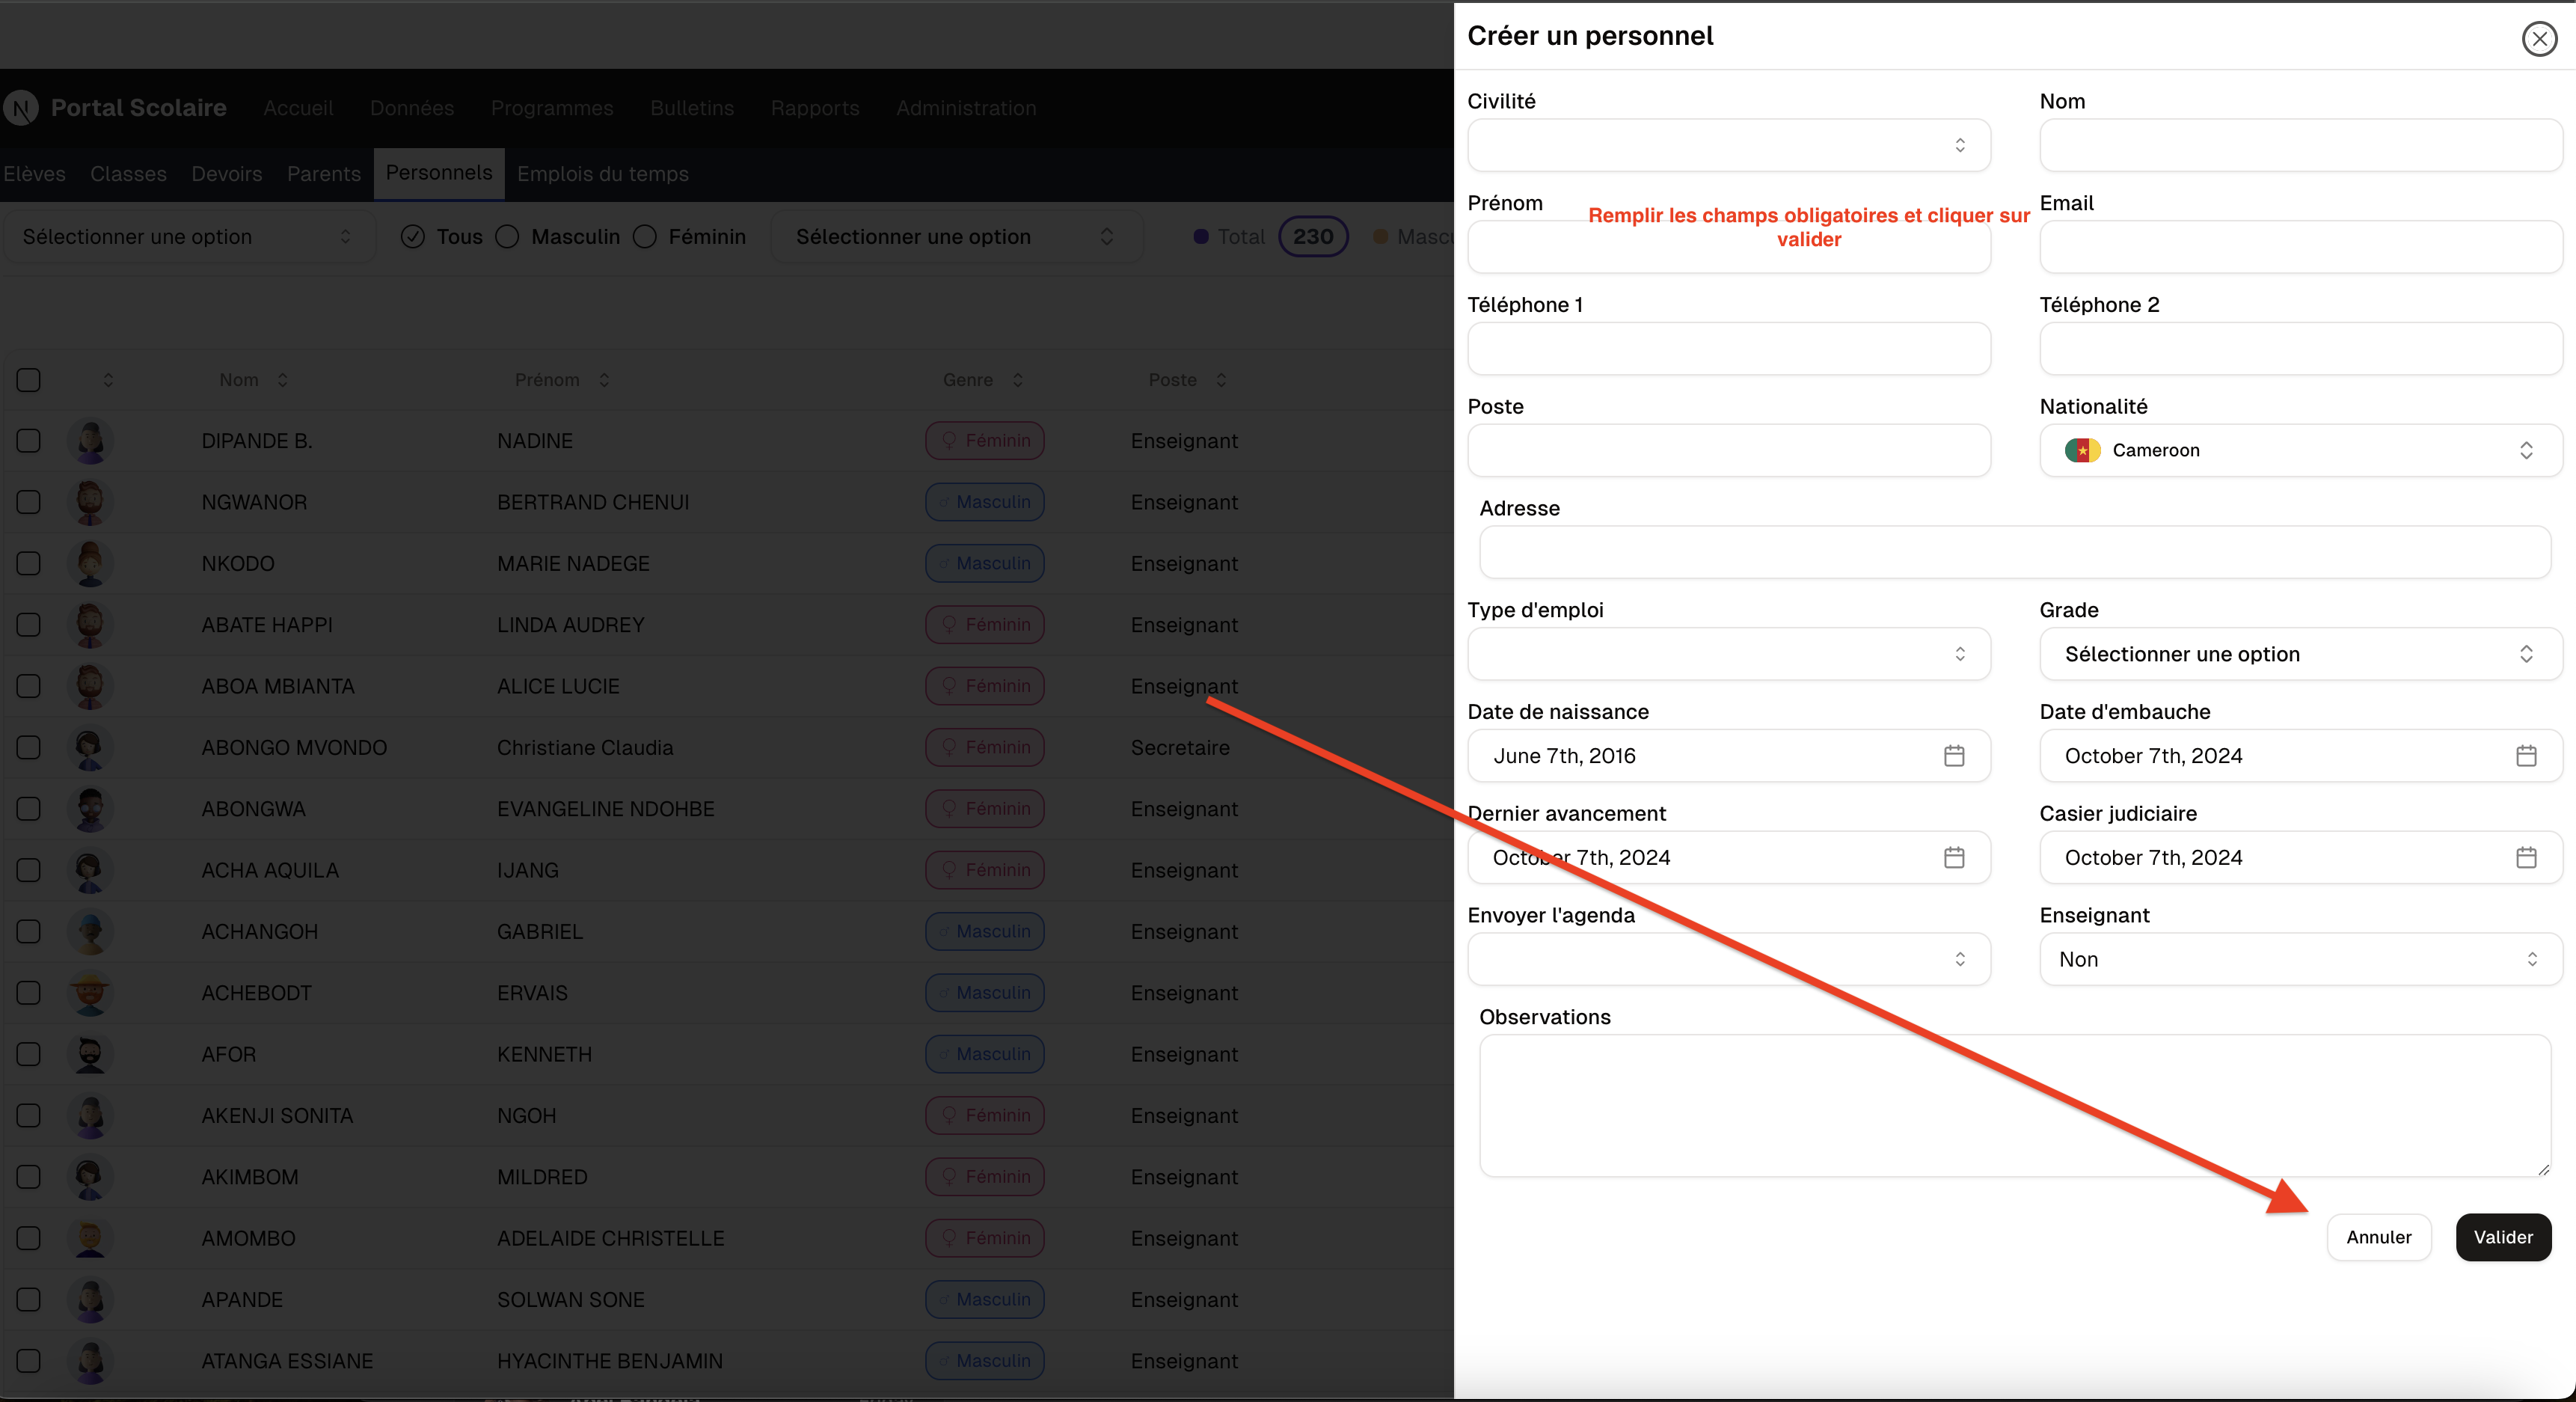Image resolution: width=2576 pixels, height=1402 pixels.
Task: Click the Téléphone 1 input field
Action: (1728, 349)
